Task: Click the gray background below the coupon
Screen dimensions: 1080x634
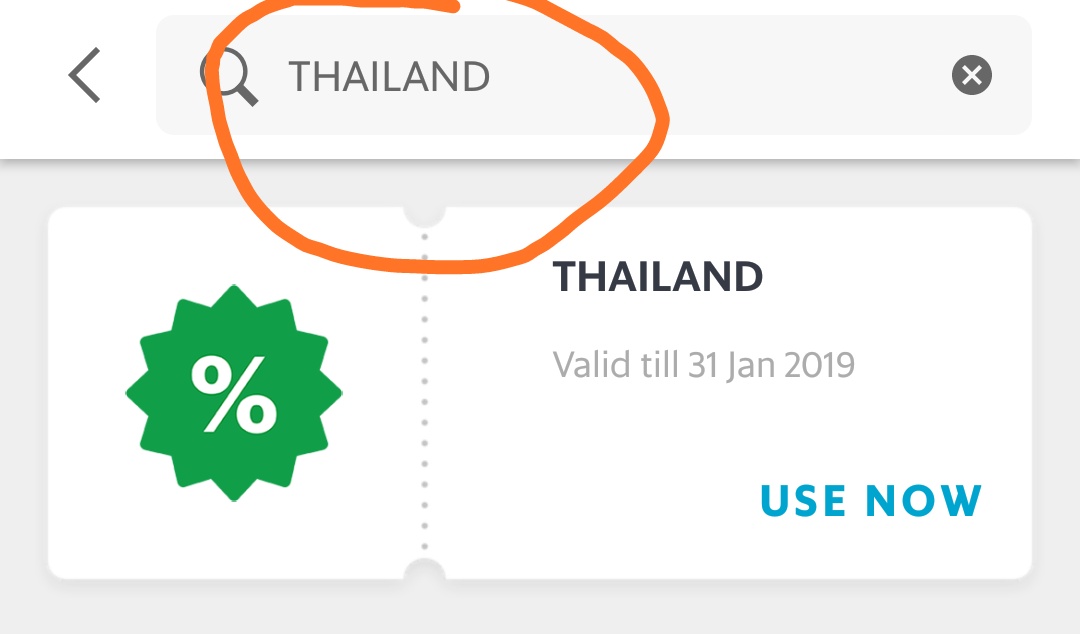Action: 540,610
